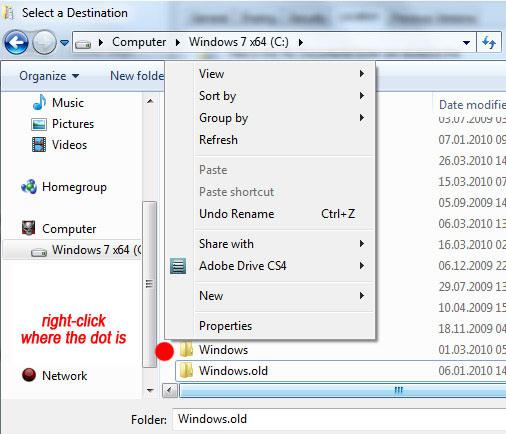Screen dimensions: 506x434
Task: Open Pictures in the navigation pane
Action: click(73, 124)
